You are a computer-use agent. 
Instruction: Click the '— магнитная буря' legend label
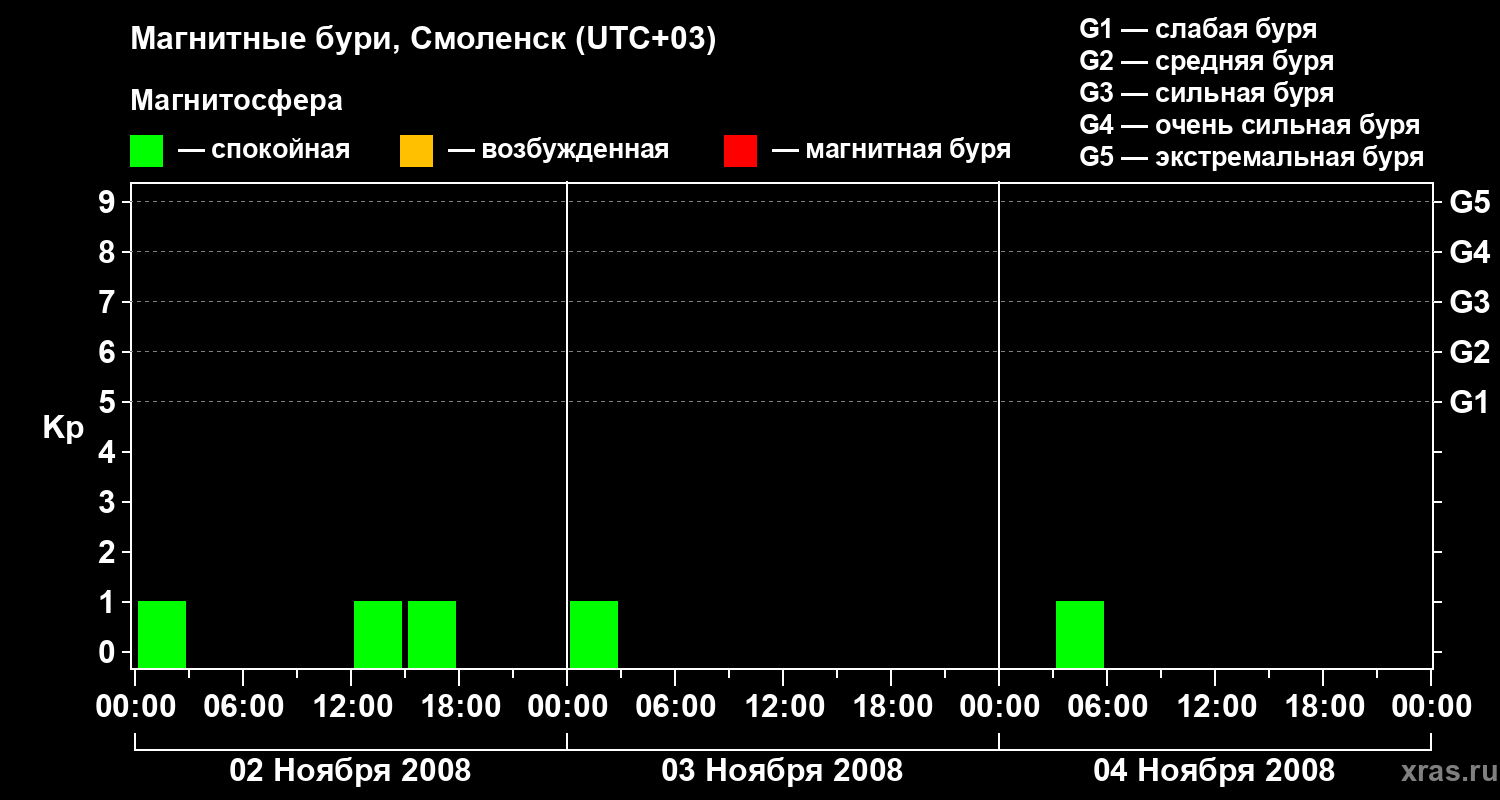tap(891, 150)
